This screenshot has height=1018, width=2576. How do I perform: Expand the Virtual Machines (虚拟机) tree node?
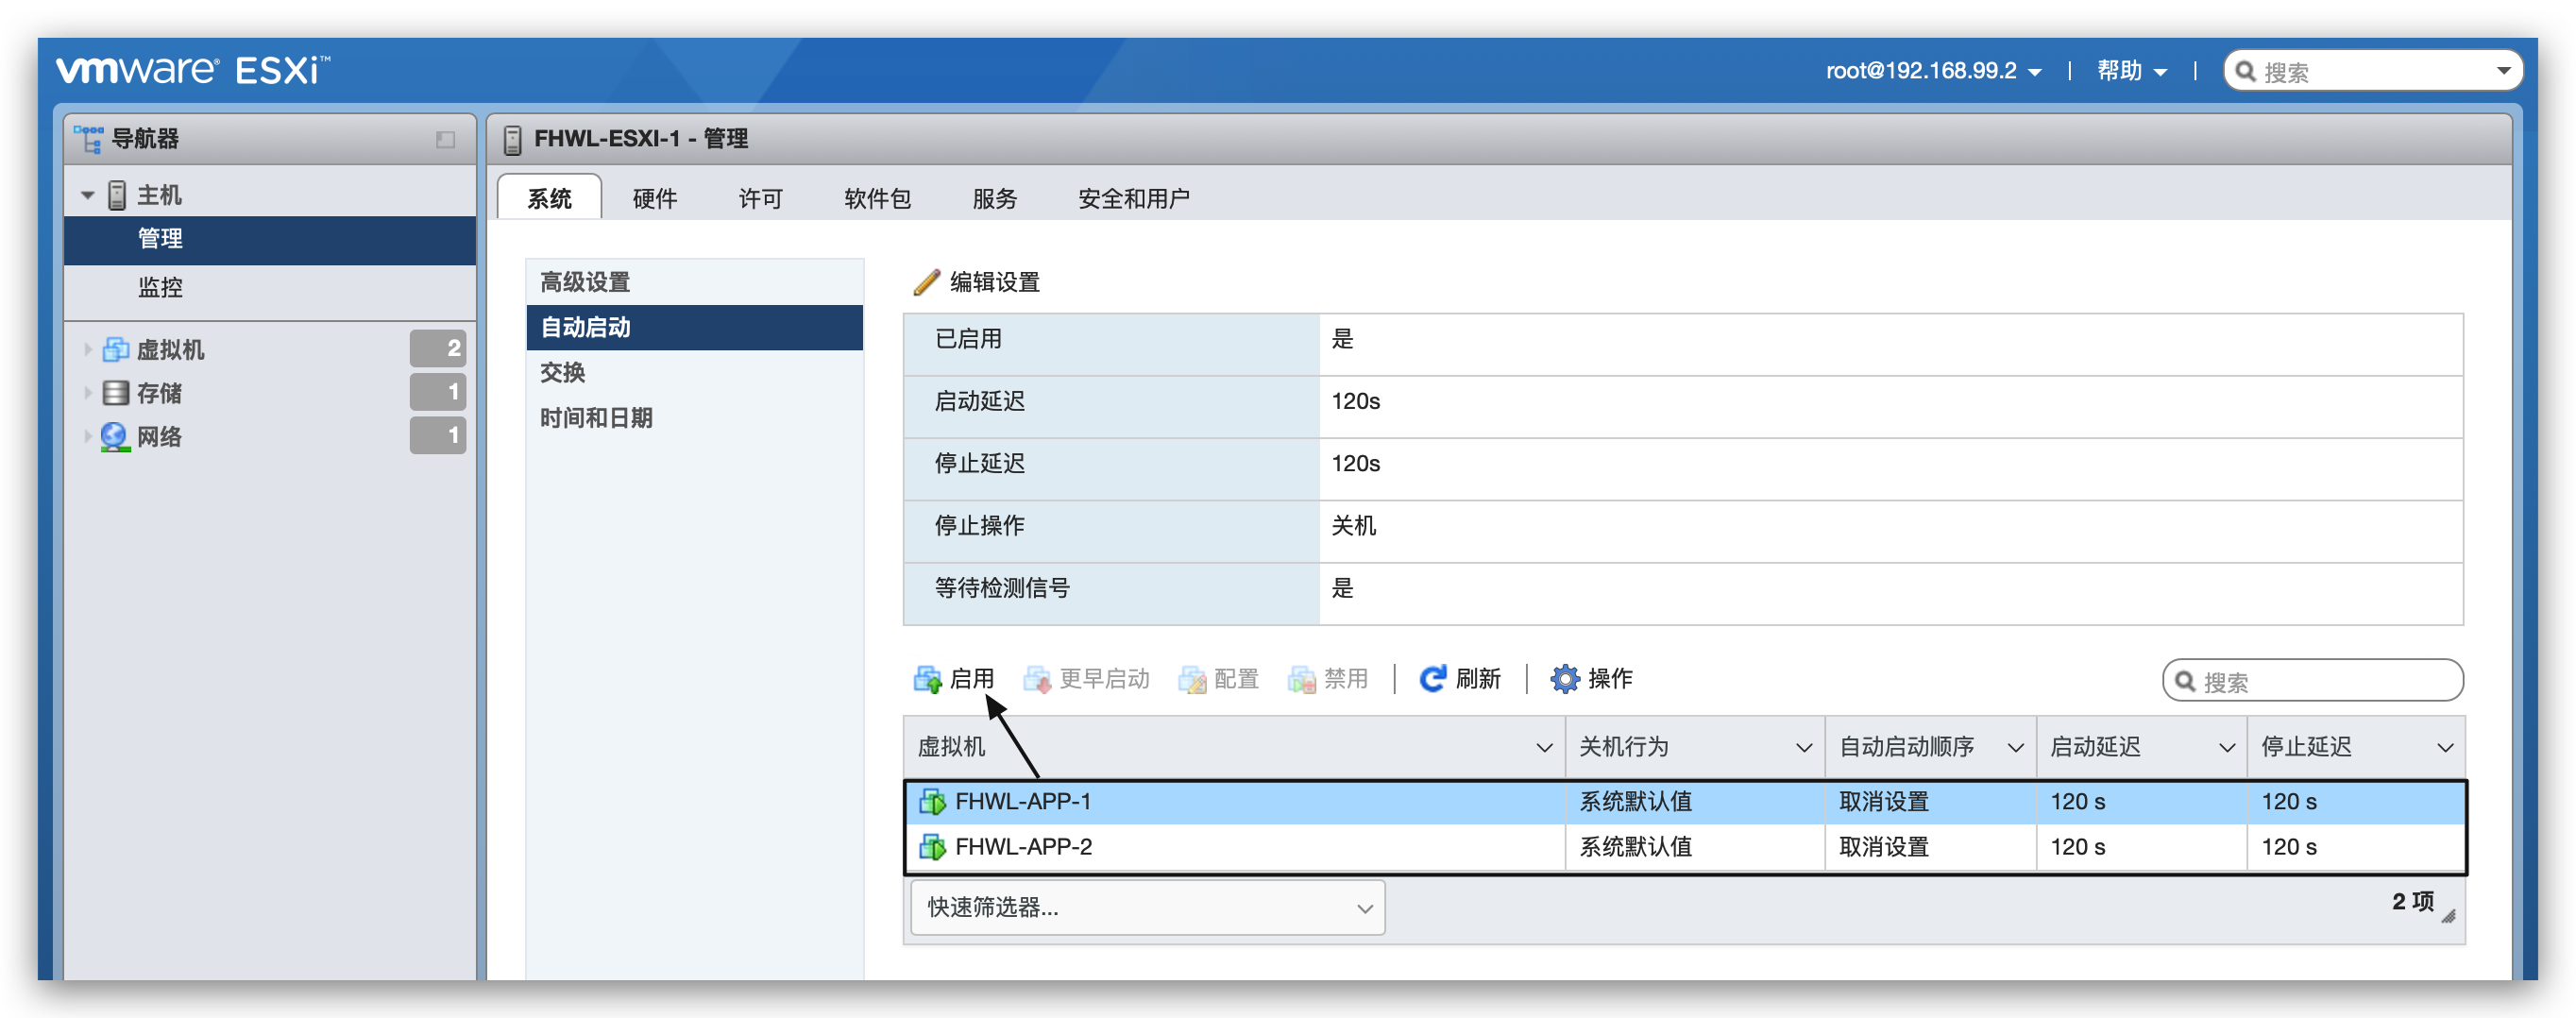click(x=88, y=349)
